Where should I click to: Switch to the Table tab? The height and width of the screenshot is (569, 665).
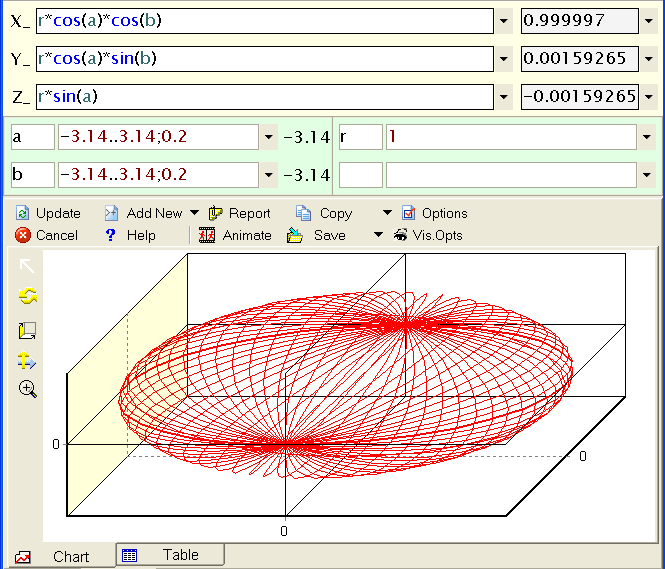pos(170,555)
